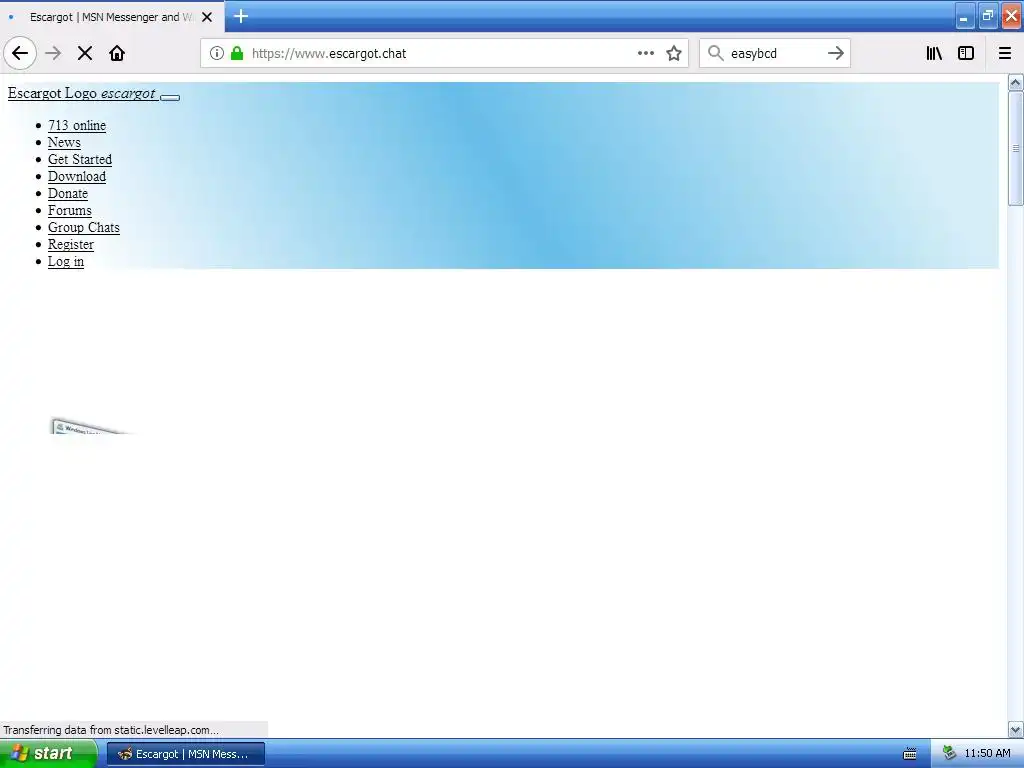Screen dimensions: 1024x768
Task: Open the 713 online link
Action: 76,125
